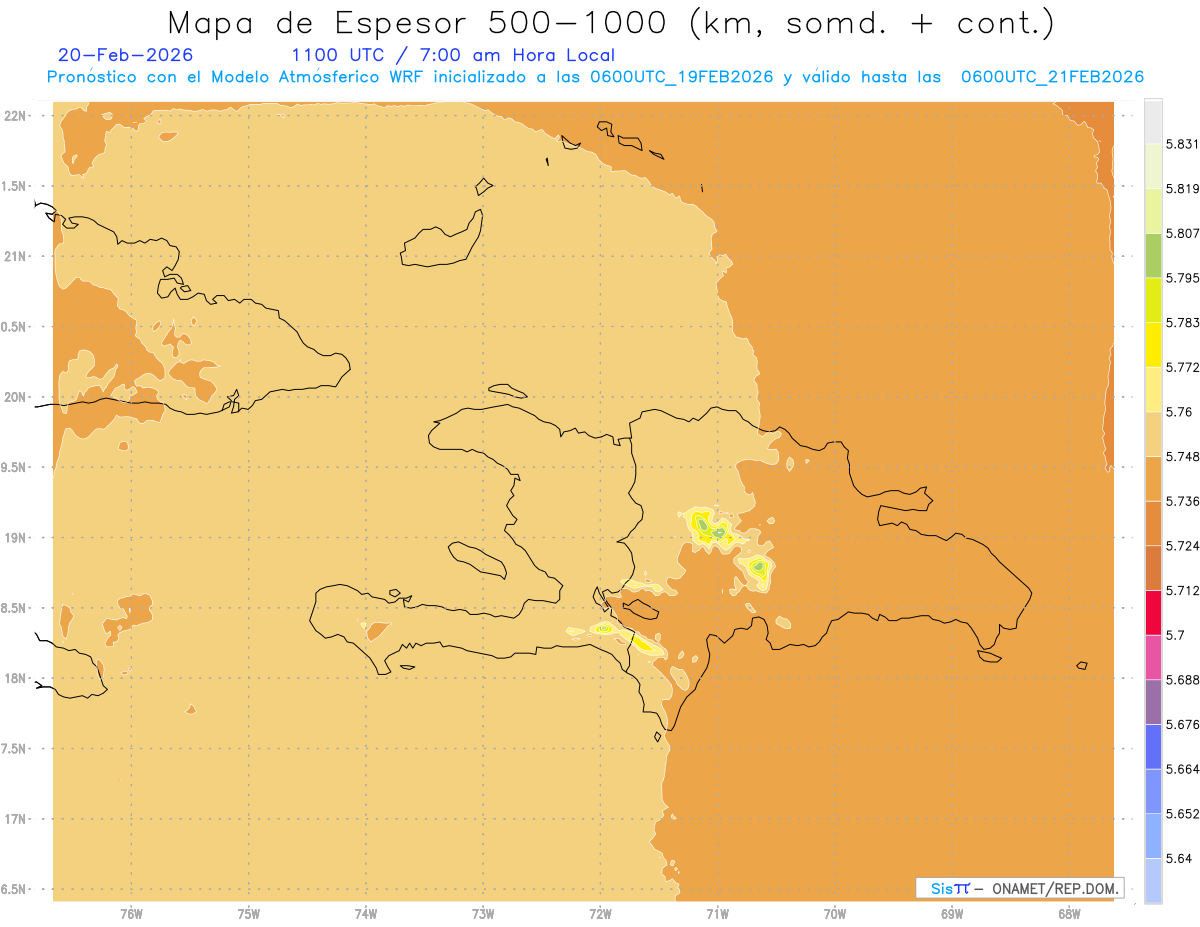
Task: Click the 70W longitude label
Action: tap(835, 914)
